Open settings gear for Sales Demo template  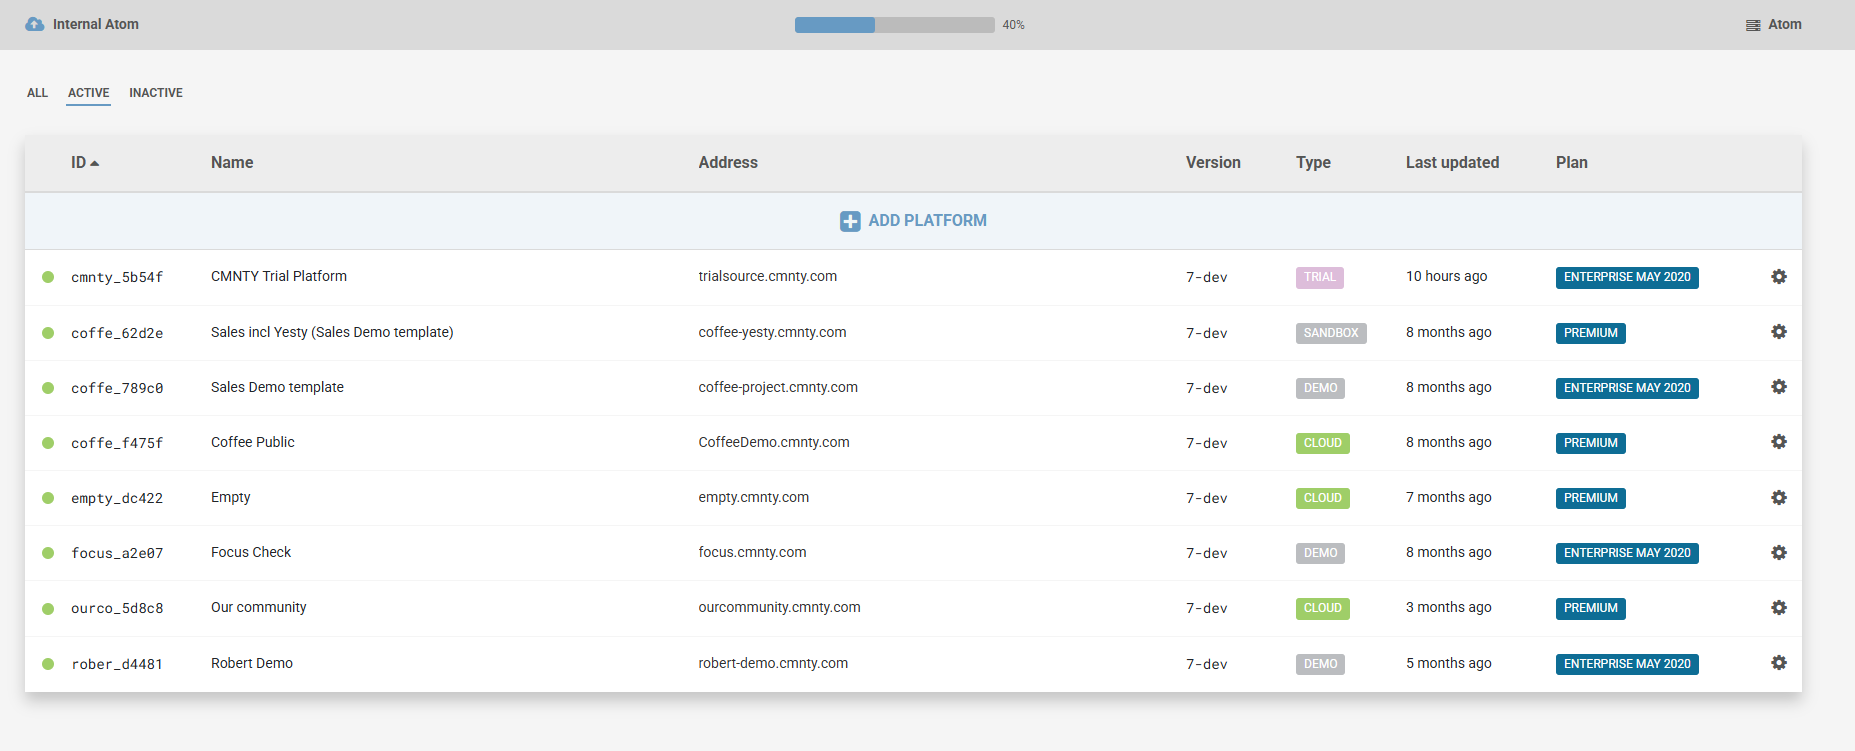click(1778, 387)
